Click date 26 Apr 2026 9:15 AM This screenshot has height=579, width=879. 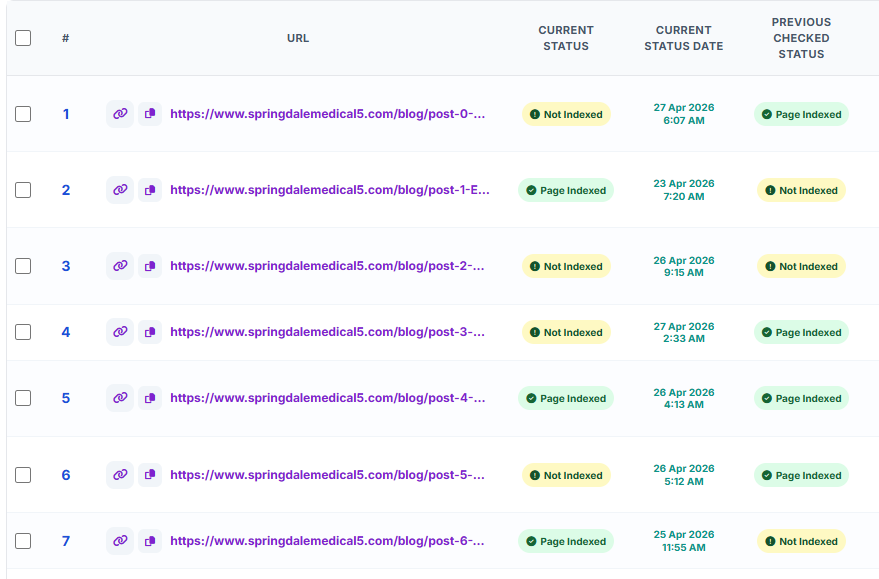(683, 266)
